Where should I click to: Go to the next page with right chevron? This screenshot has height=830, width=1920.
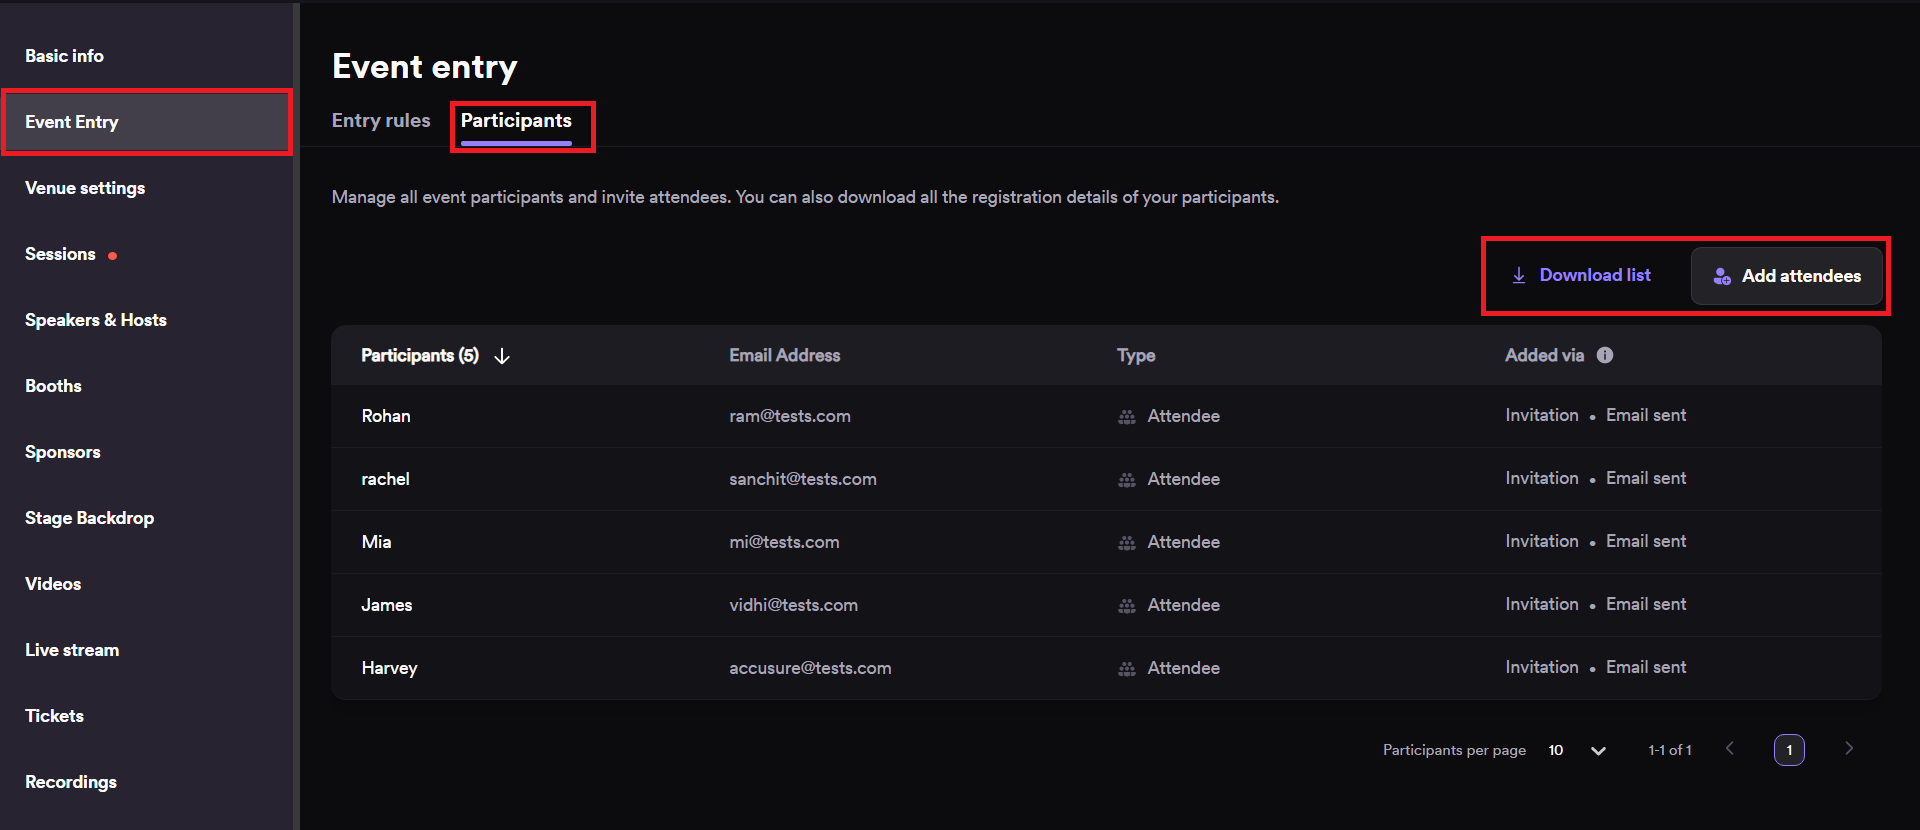tap(1849, 748)
